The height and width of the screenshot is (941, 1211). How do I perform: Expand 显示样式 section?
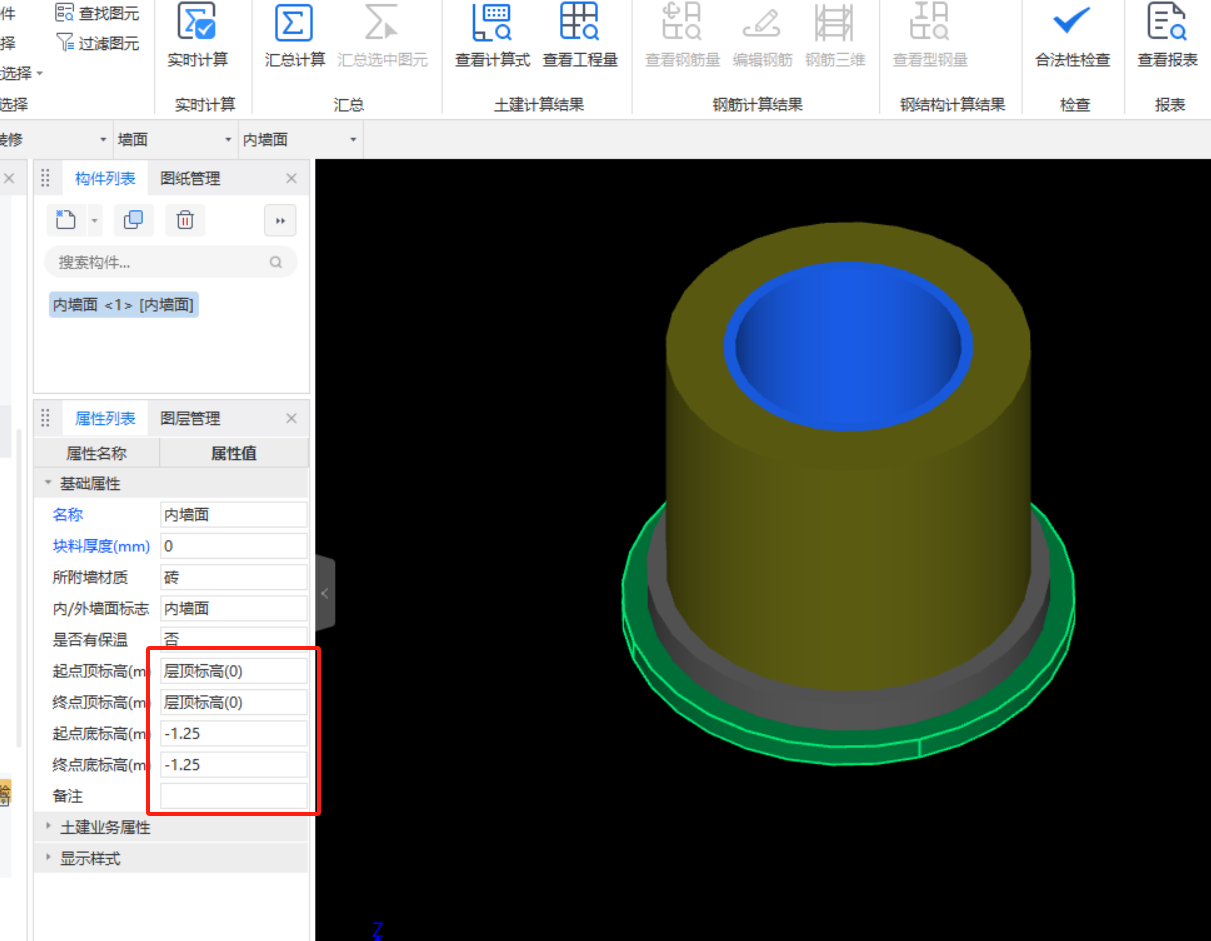coord(47,858)
